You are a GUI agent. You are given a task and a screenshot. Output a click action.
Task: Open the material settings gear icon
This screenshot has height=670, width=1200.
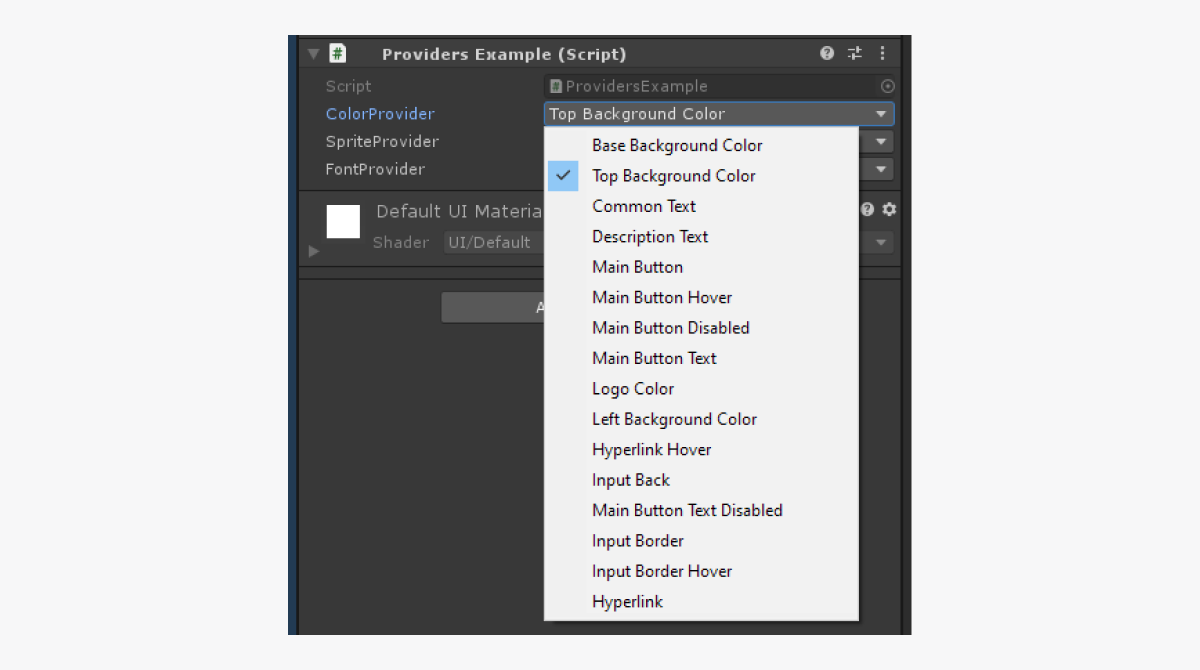(x=889, y=210)
